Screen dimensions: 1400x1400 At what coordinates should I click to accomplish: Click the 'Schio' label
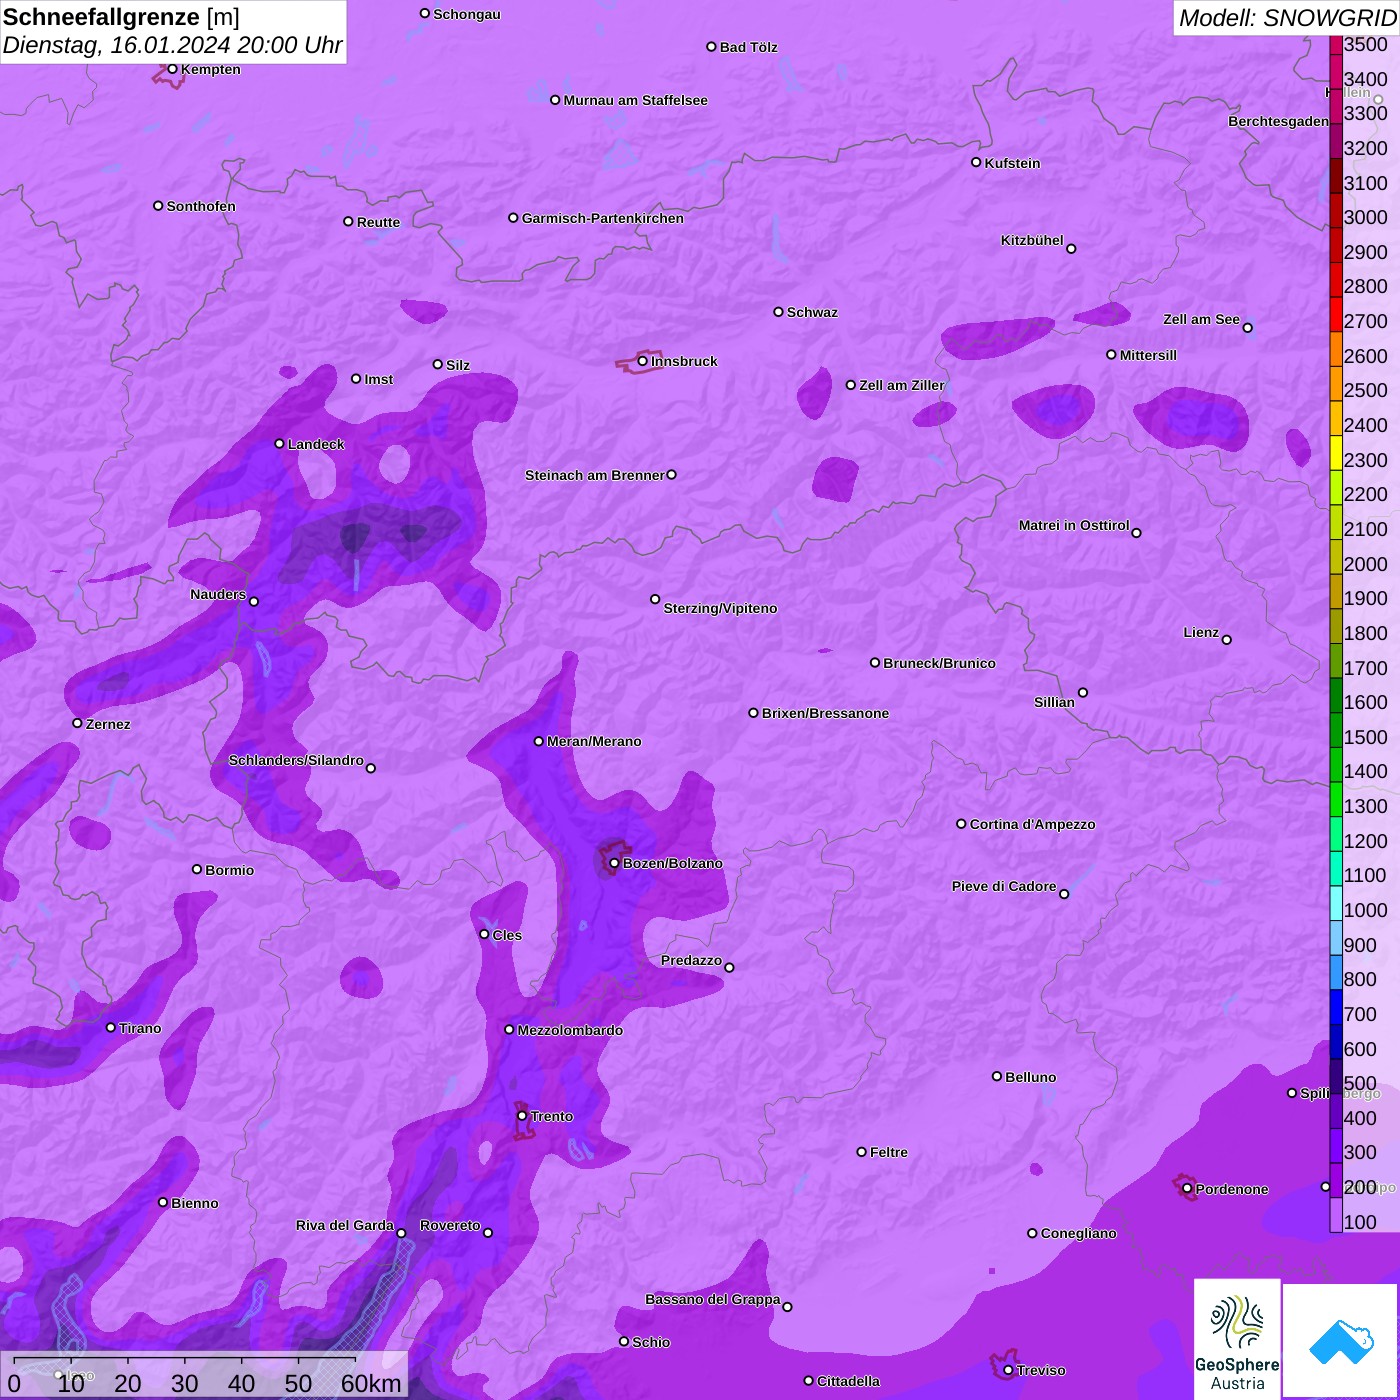click(651, 1342)
